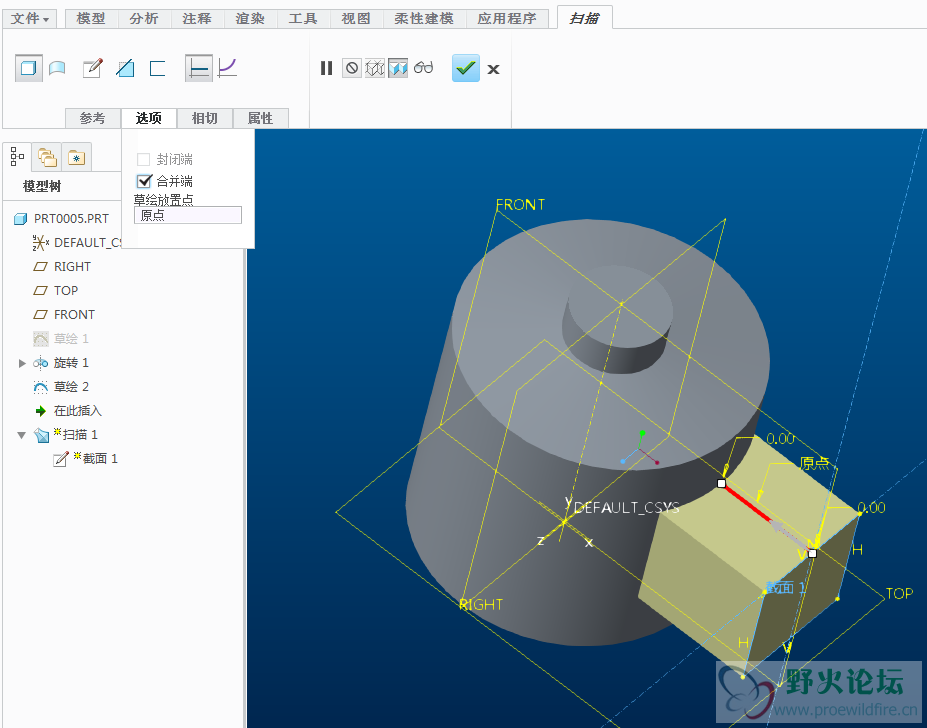This screenshot has width=927, height=728.
Task: Click the FRONT plane label in the 3D viewport
Action: [520, 205]
